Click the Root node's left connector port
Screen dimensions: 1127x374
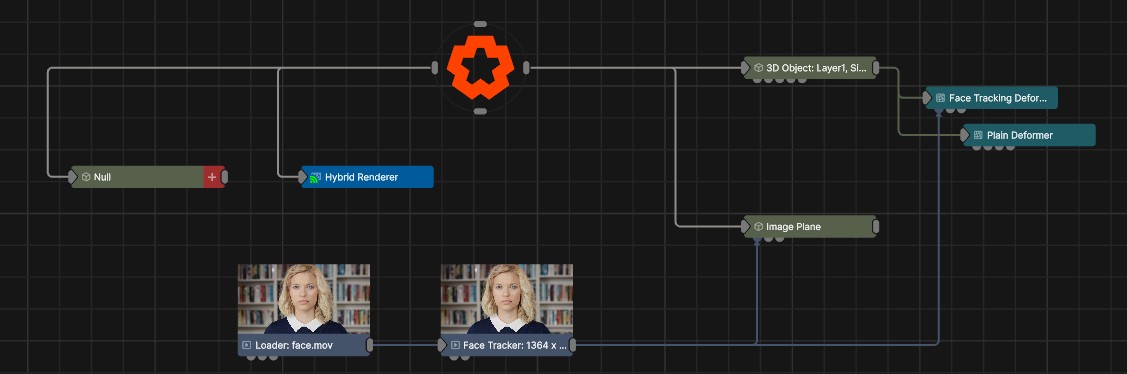point(434,68)
